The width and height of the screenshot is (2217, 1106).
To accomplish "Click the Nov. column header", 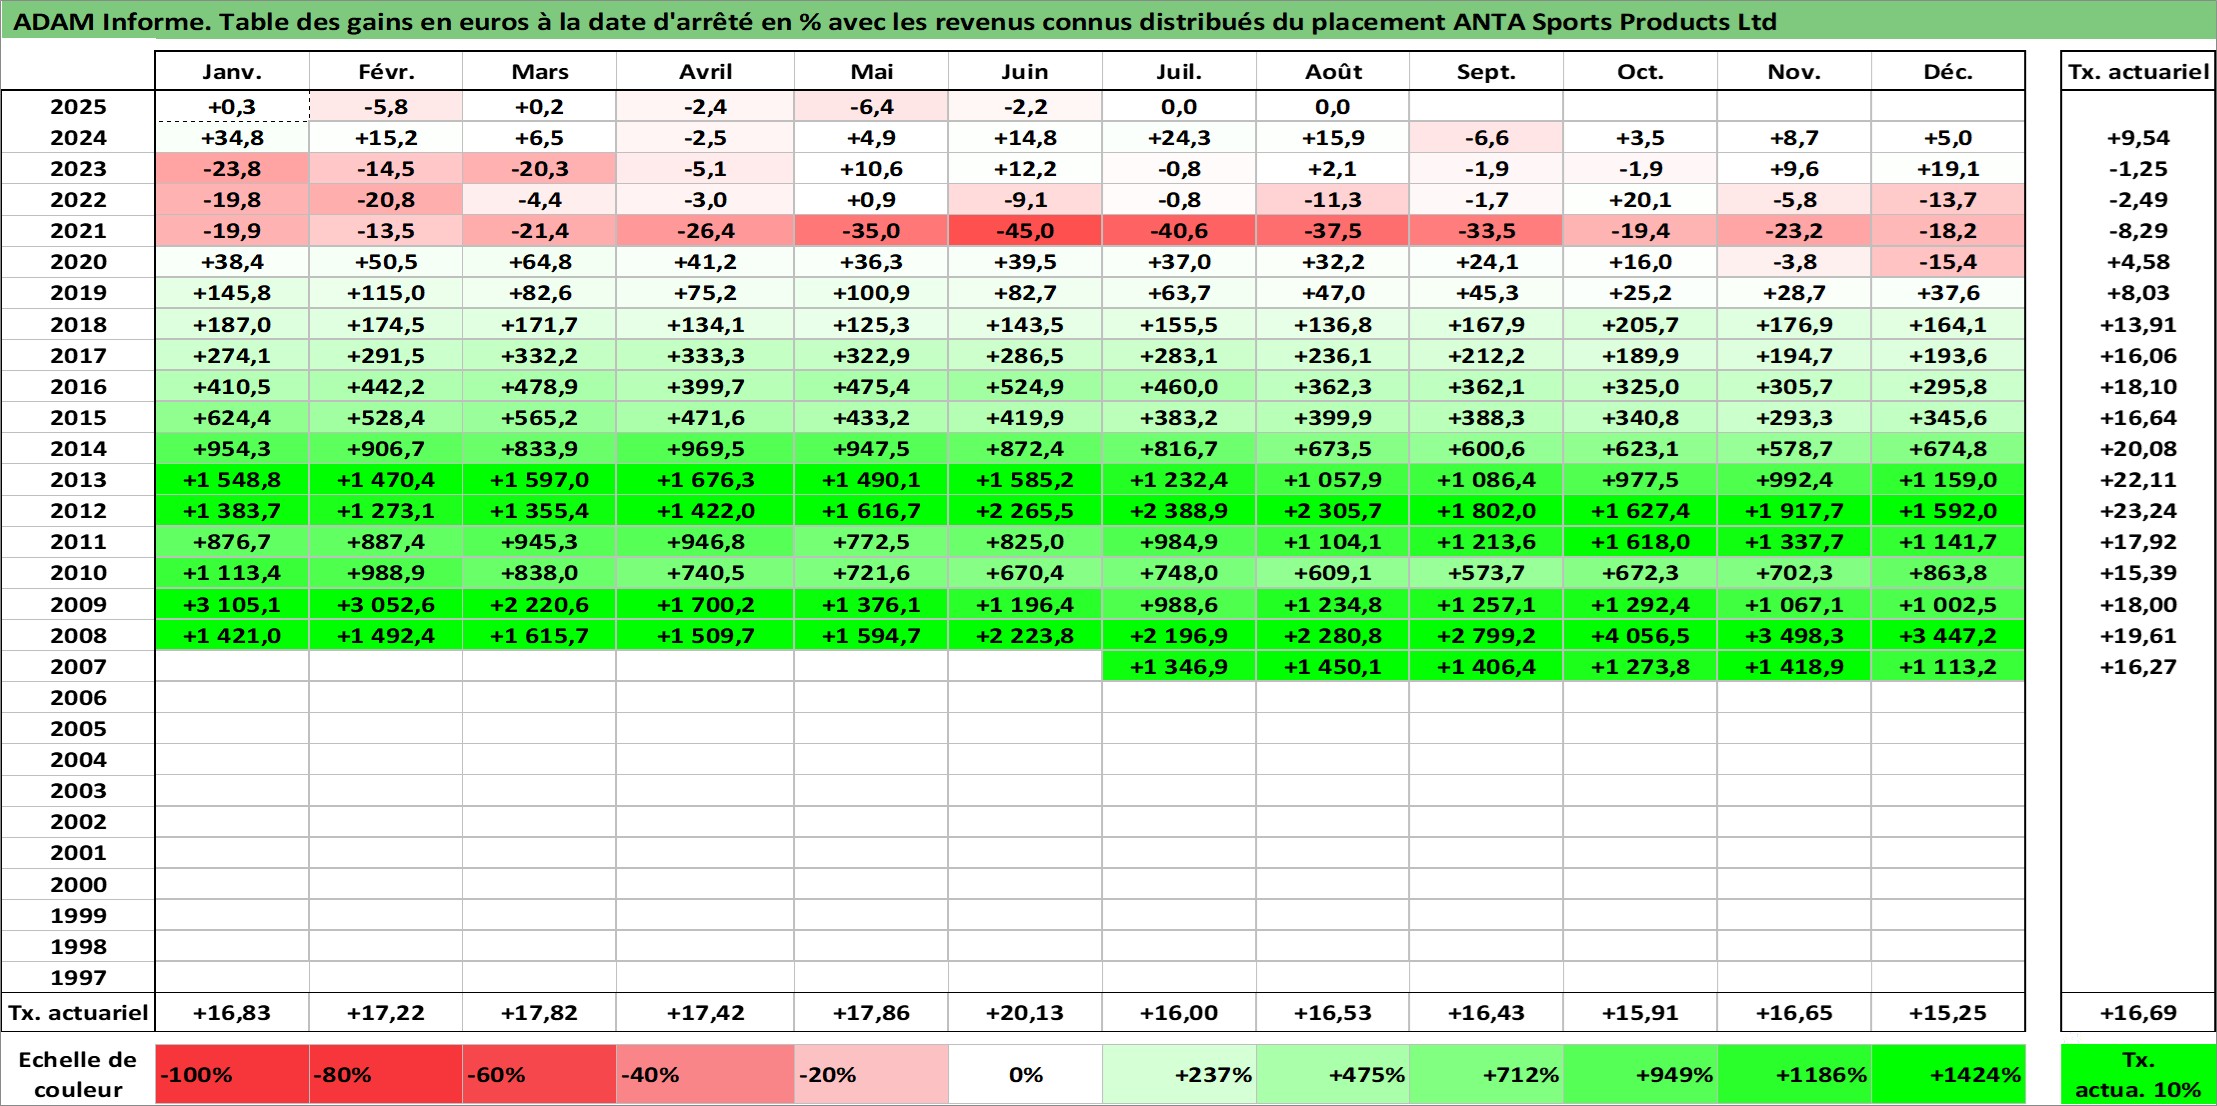I will (1794, 71).
